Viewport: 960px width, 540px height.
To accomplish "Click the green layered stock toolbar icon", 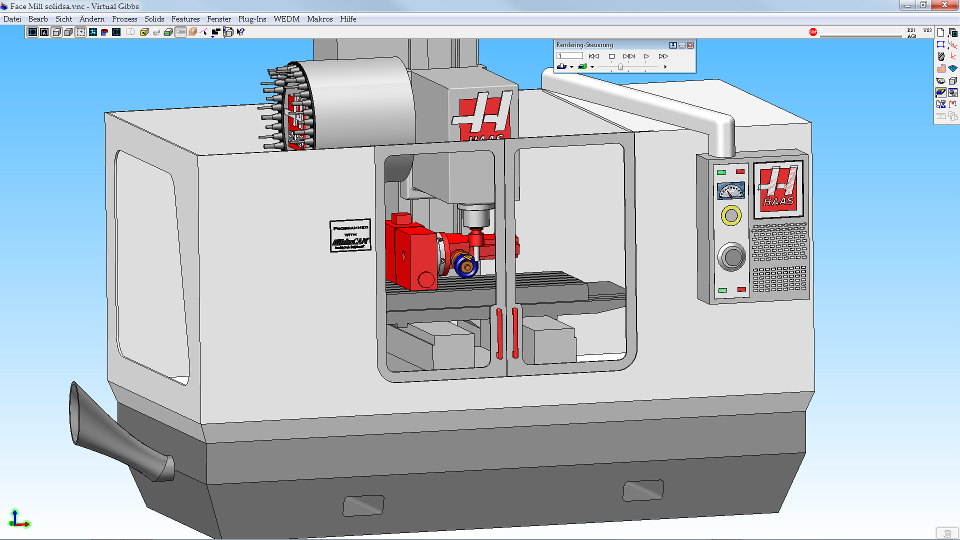I will point(168,32).
